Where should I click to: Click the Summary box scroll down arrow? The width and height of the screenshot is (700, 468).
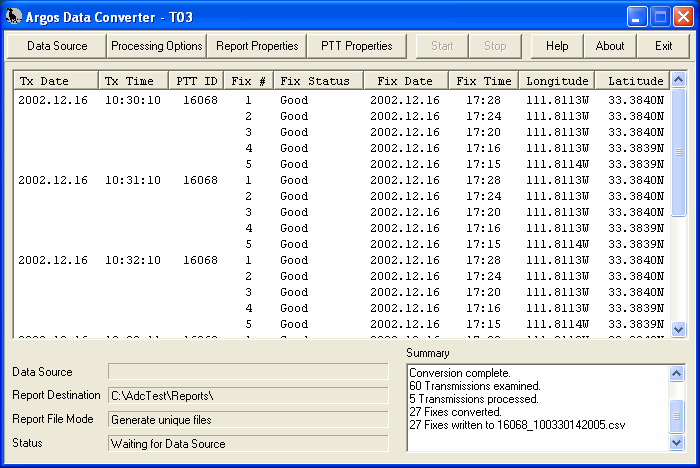677,443
